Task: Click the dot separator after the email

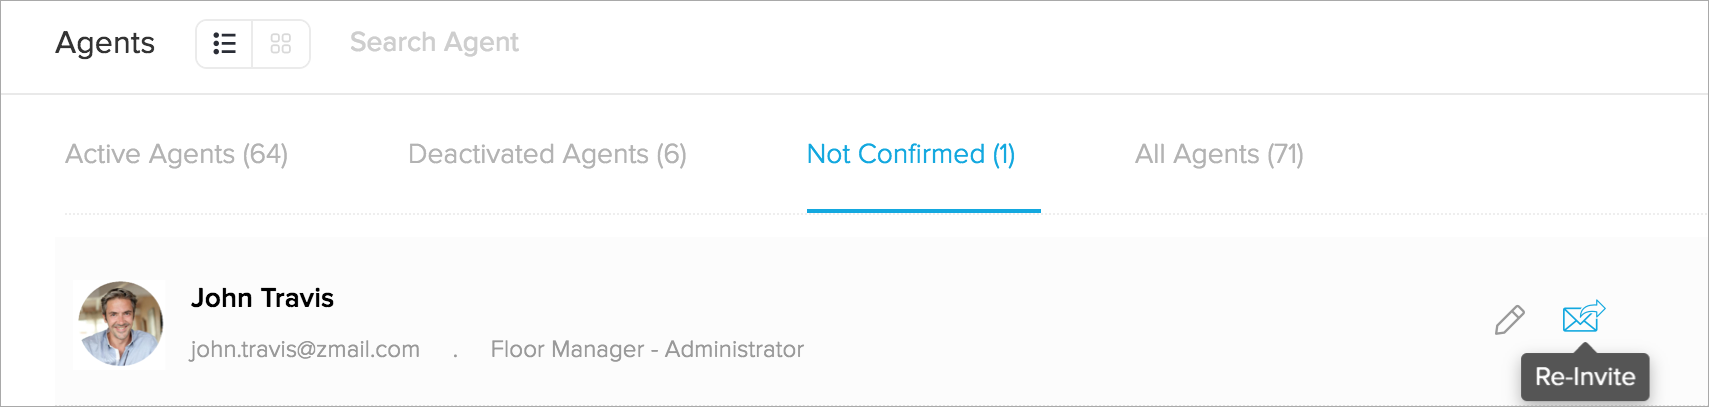Action: pyautogui.click(x=455, y=353)
